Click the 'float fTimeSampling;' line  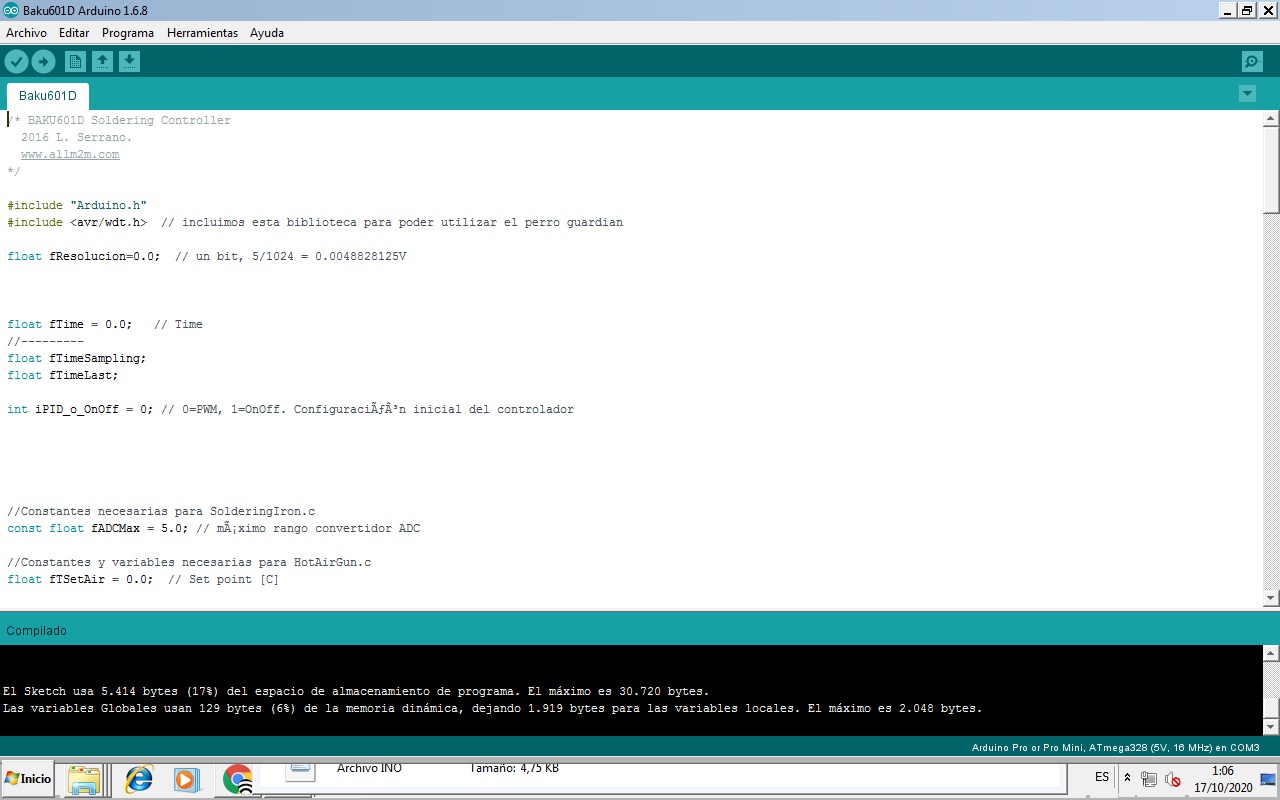pyautogui.click(x=77, y=358)
